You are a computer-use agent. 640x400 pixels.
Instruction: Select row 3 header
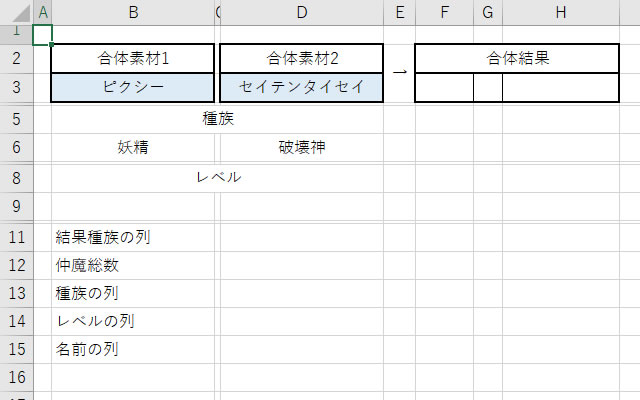(x=16, y=86)
